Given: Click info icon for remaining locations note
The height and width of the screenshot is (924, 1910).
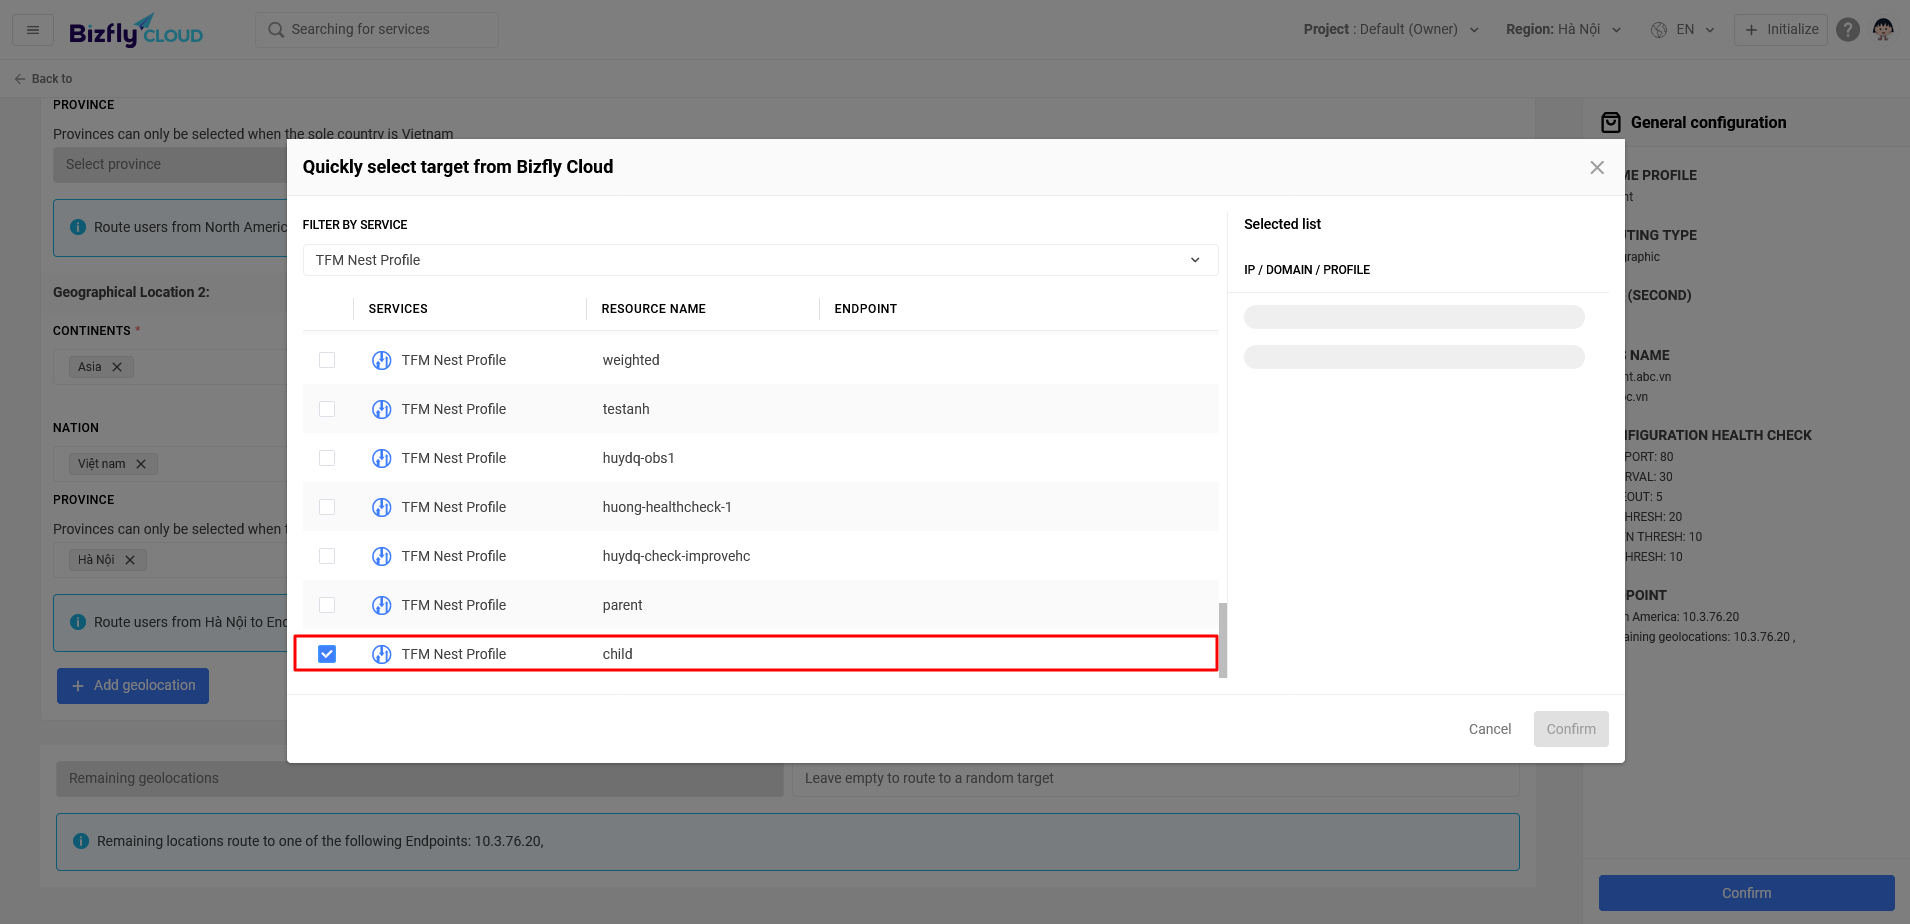Looking at the screenshot, I should (81, 841).
